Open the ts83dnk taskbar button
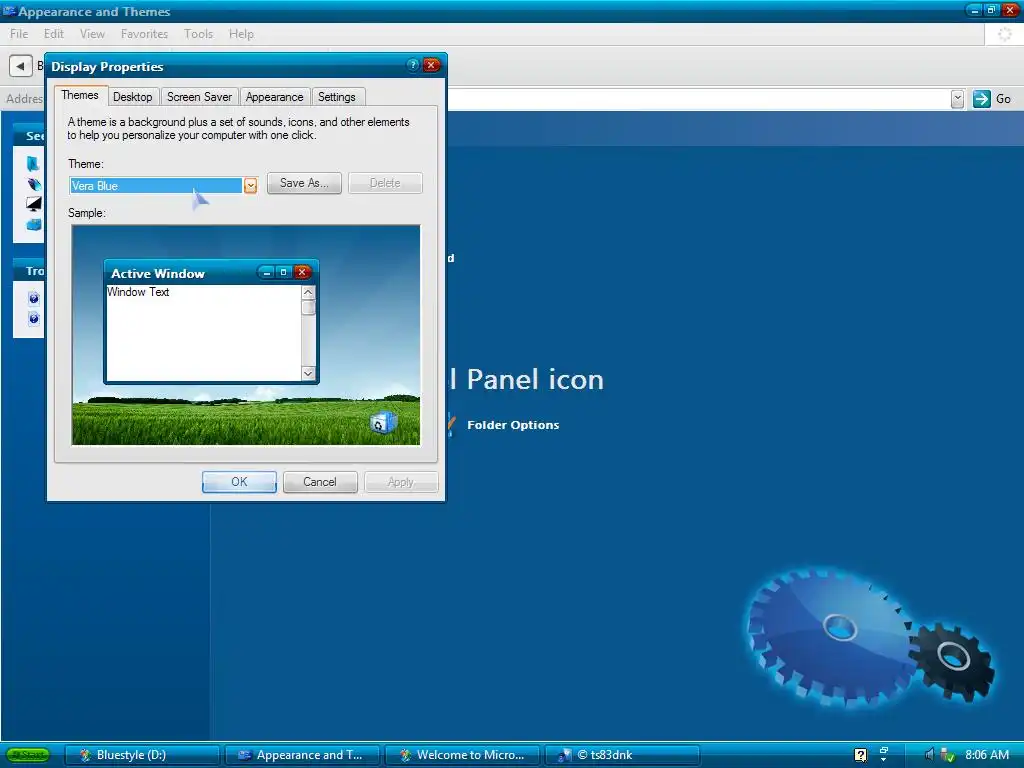Screen dimensions: 1024x768 pyautogui.click(x=622, y=755)
